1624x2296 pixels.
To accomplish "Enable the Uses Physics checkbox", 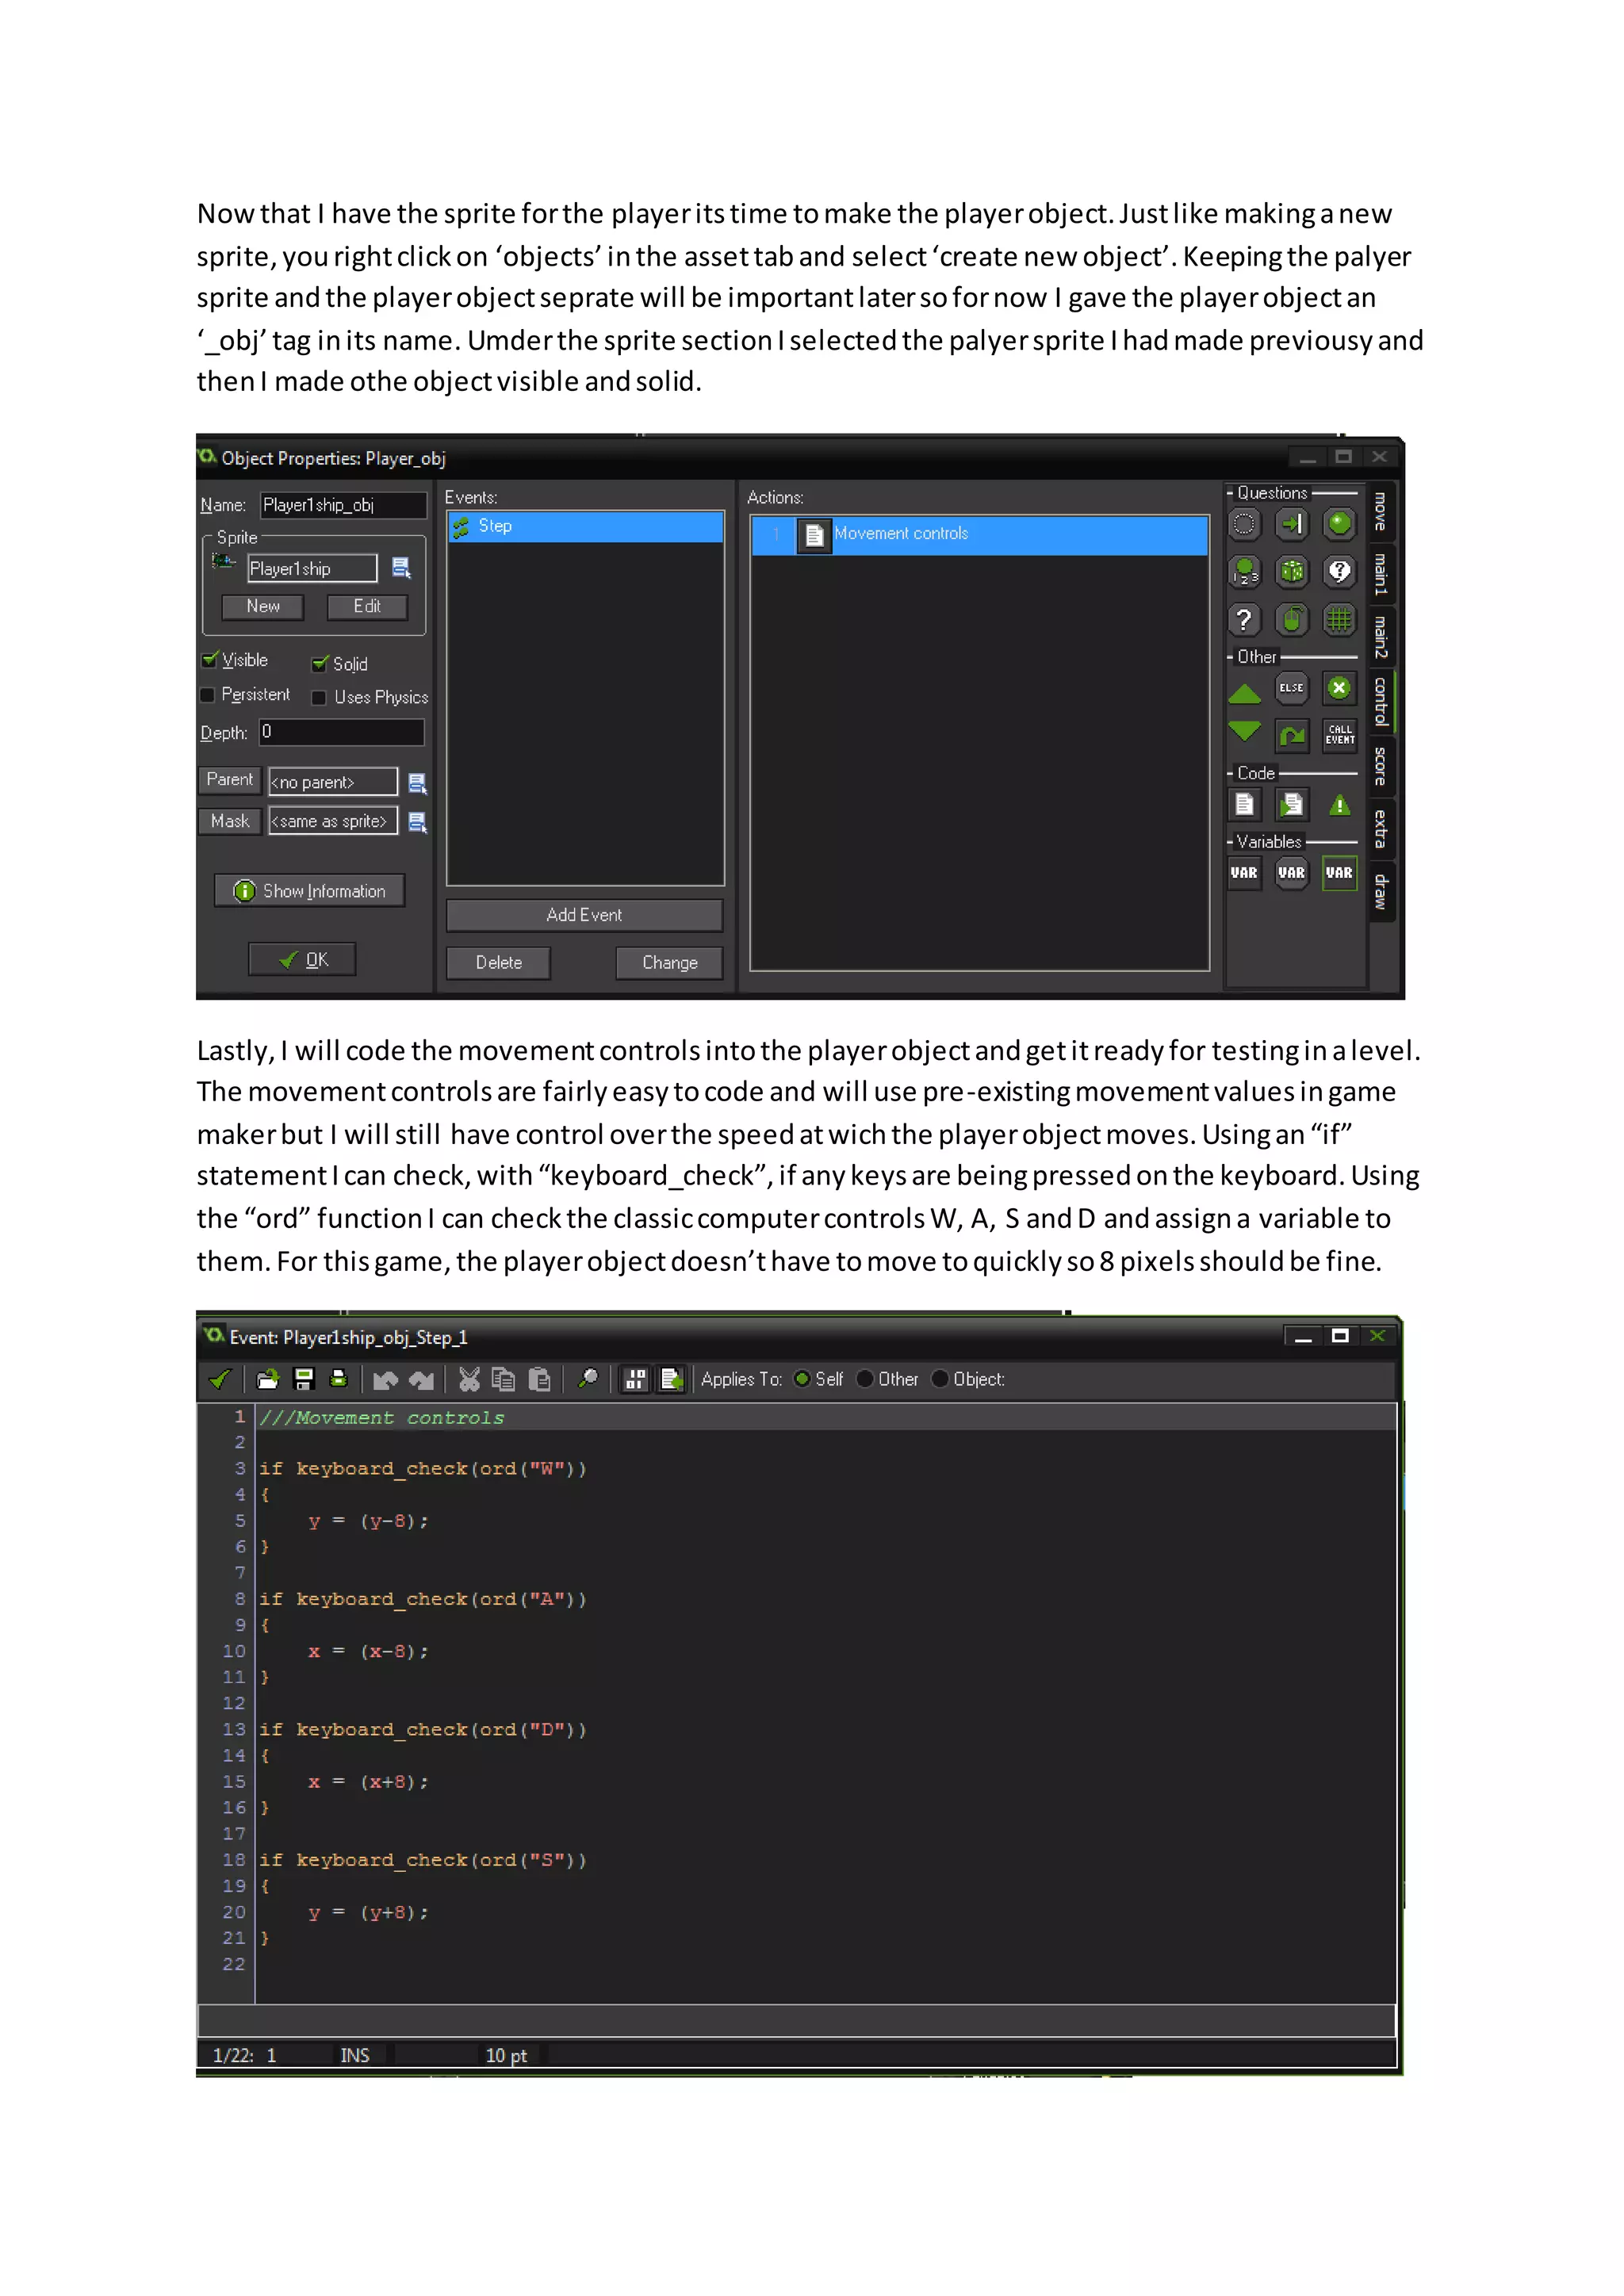I will click(x=319, y=698).
